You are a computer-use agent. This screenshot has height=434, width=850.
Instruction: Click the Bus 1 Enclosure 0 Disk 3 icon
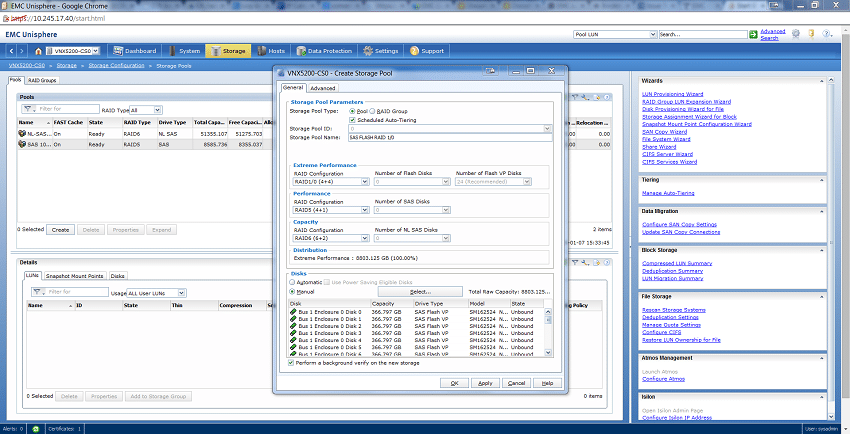point(293,333)
